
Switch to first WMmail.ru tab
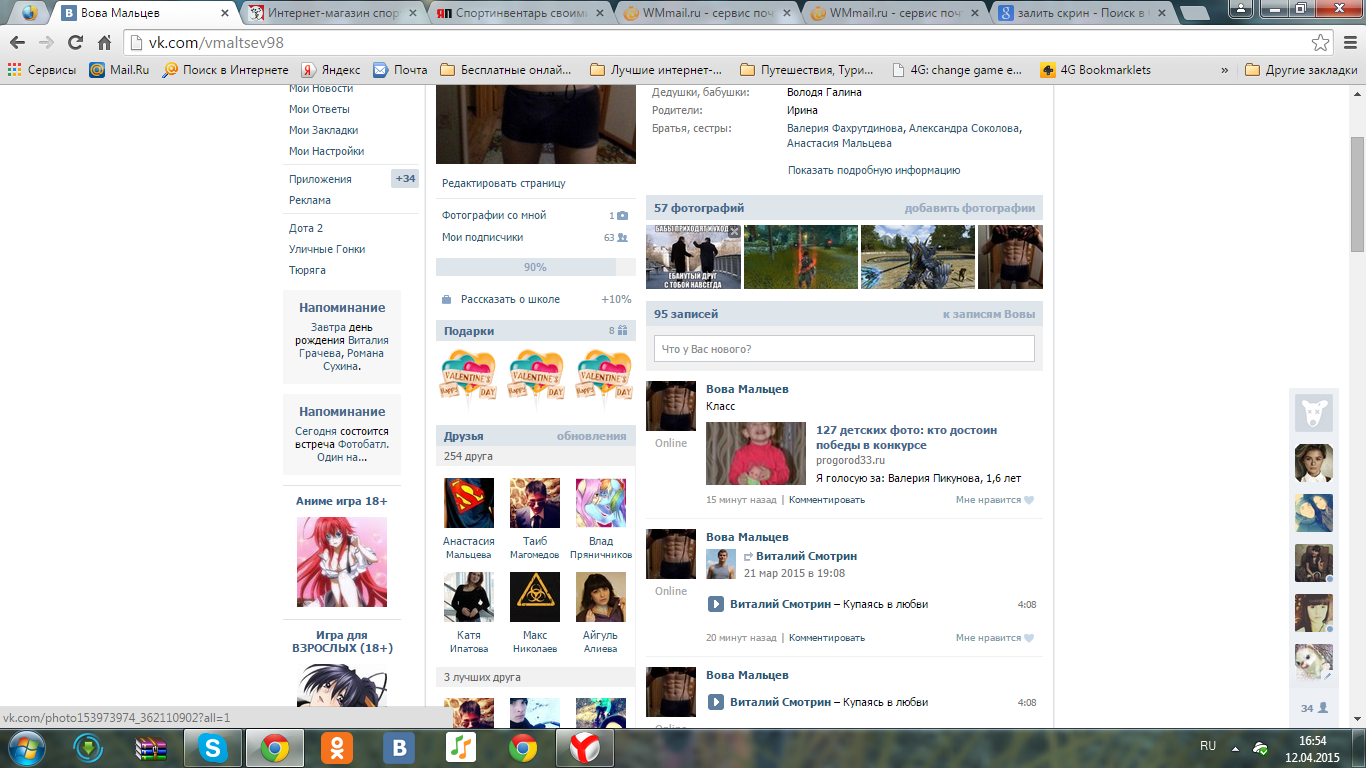pyautogui.click(x=707, y=13)
